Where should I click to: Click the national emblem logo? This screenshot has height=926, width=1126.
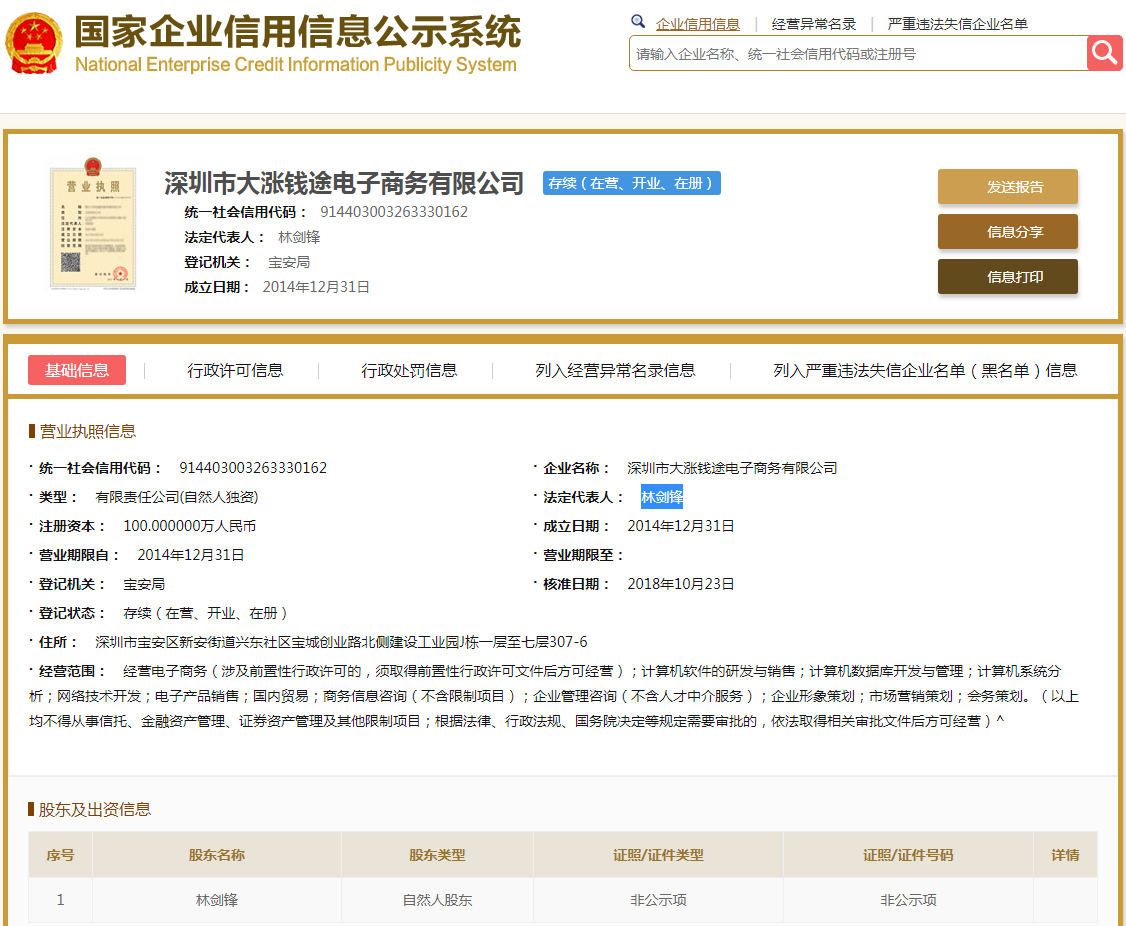pos(34,44)
